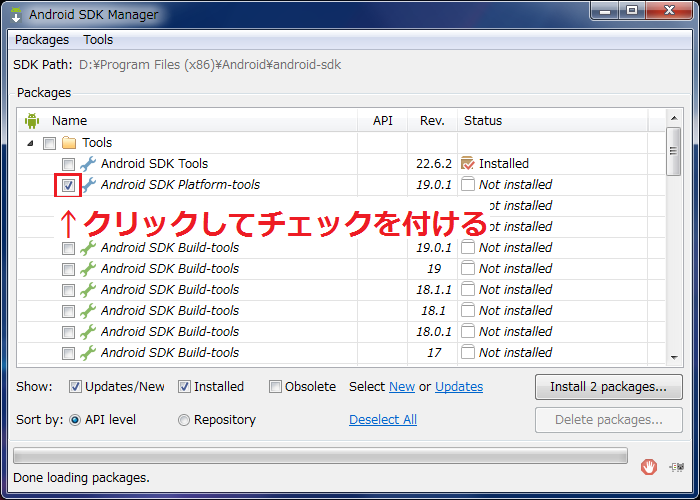Open the Tools menu
The image size is (700, 500).
98,40
